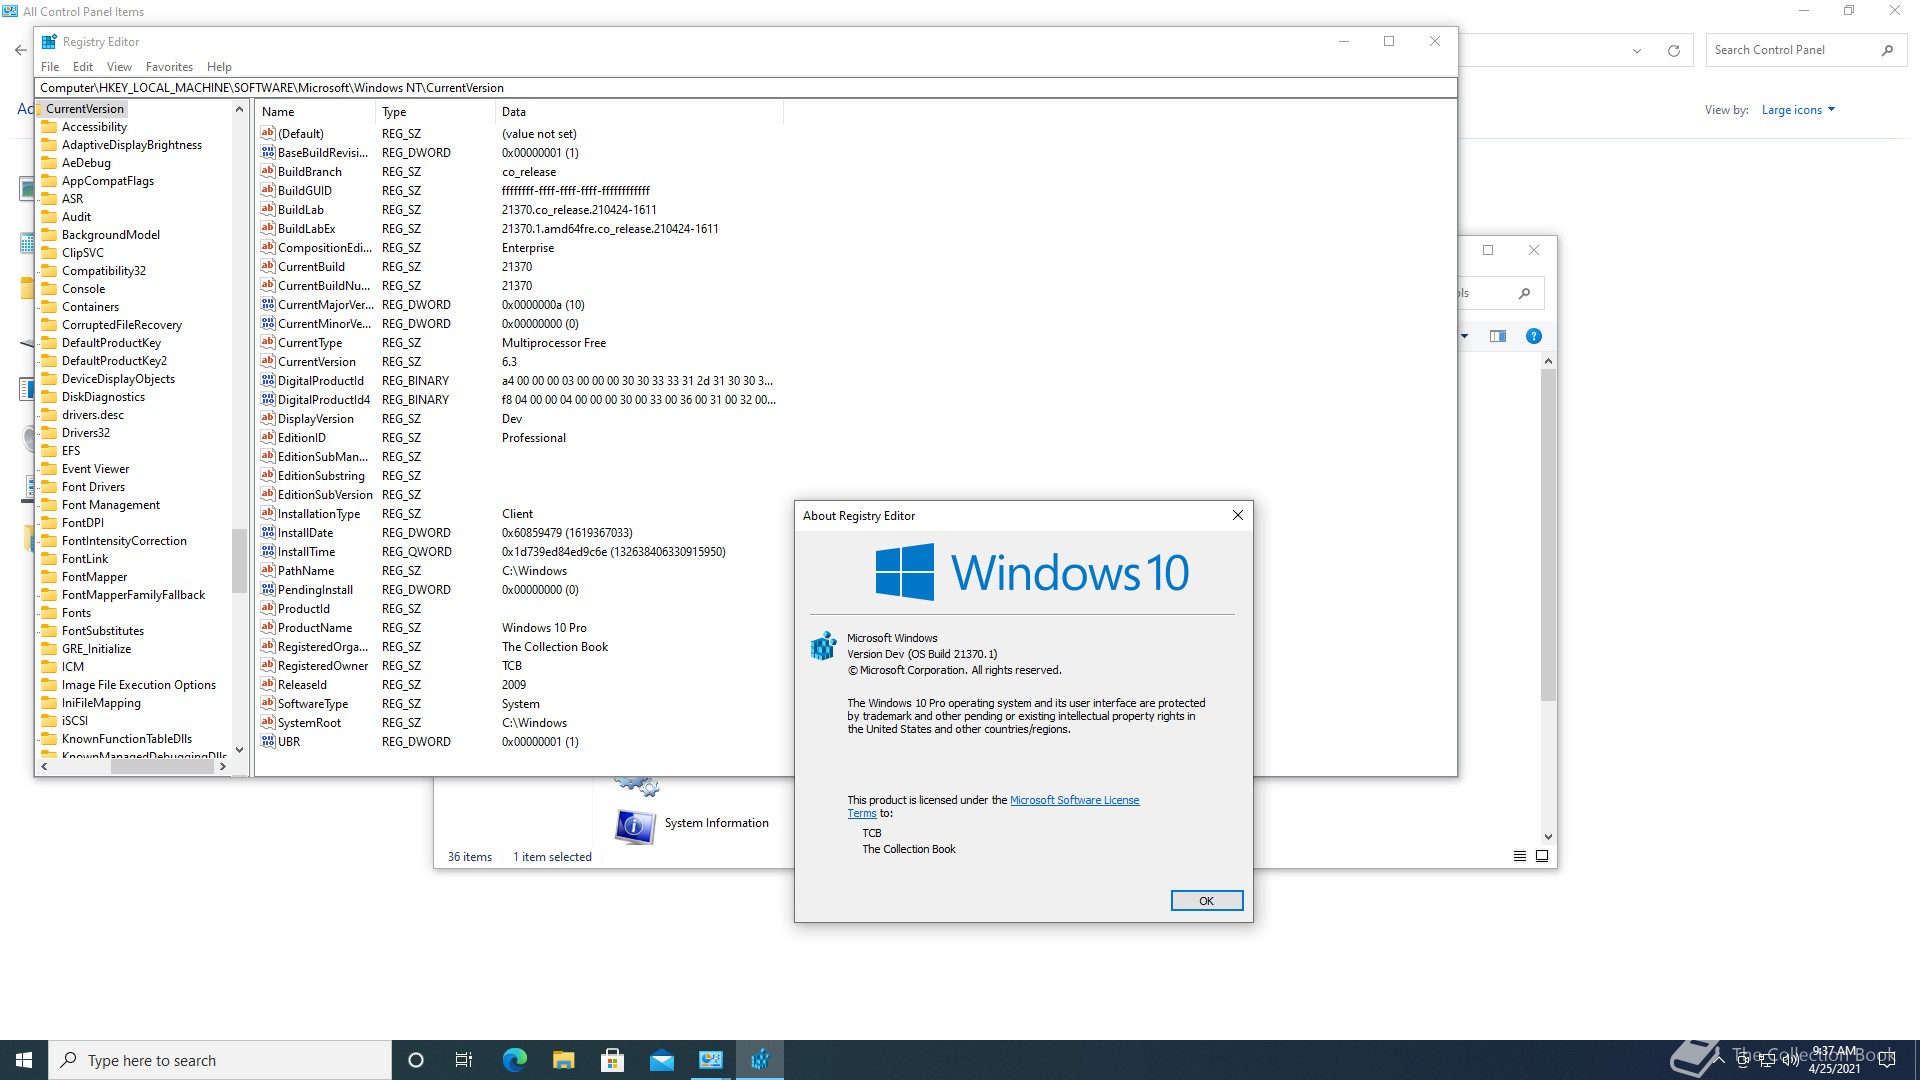Click OK in About Registry Editor dialog
1920x1080 pixels.
click(1207, 901)
